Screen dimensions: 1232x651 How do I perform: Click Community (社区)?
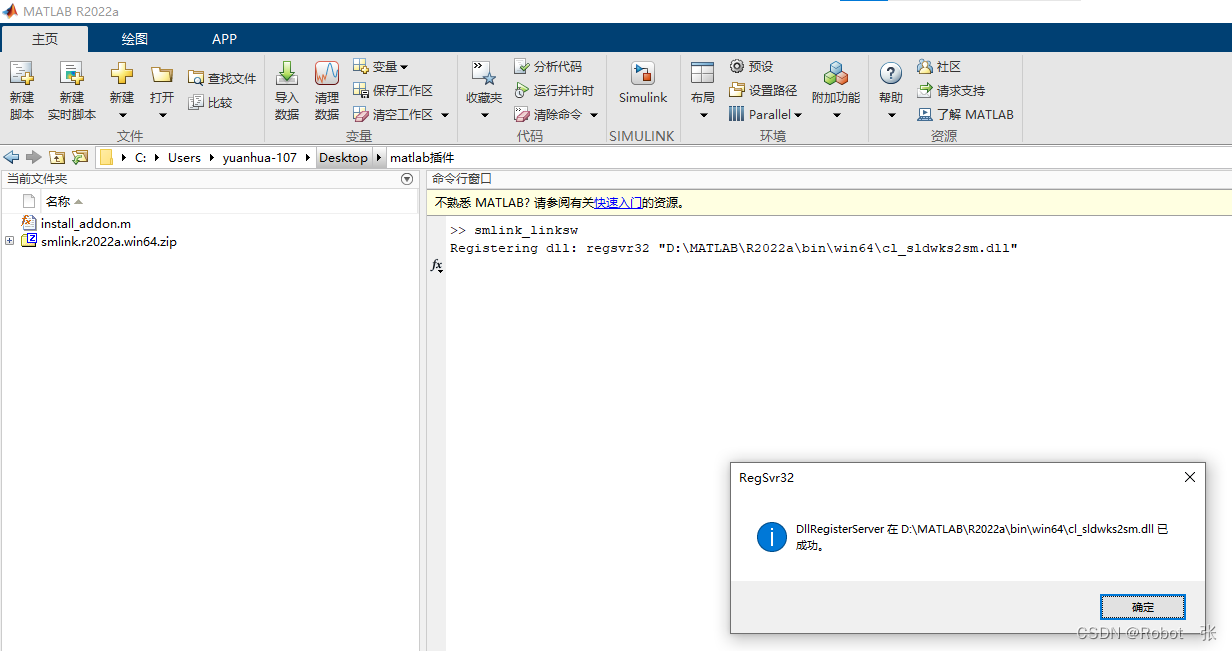[939, 66]
